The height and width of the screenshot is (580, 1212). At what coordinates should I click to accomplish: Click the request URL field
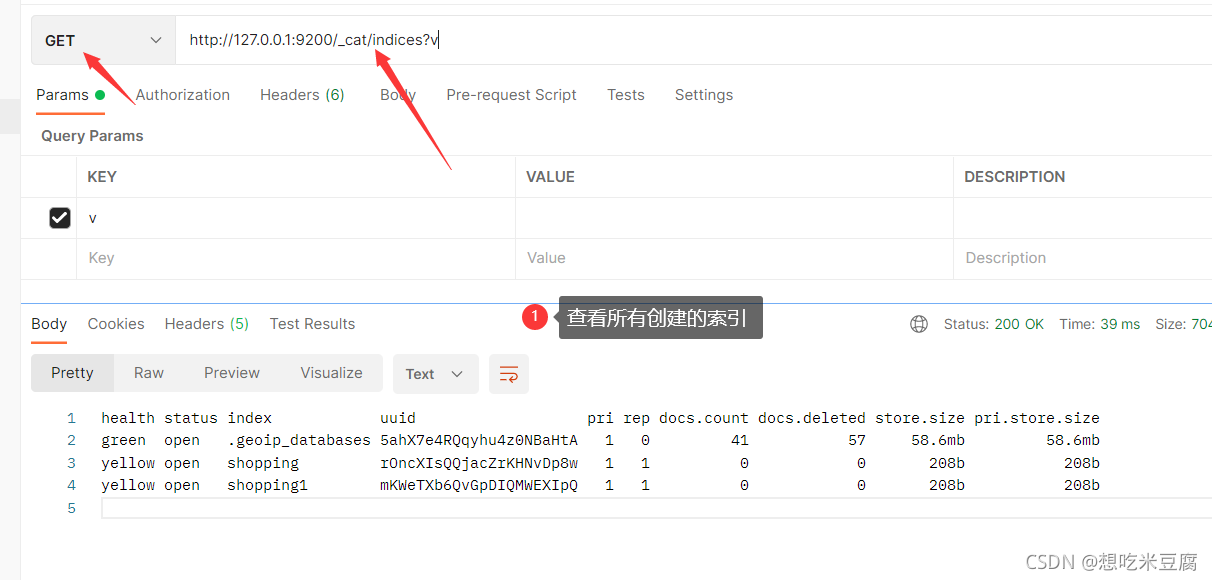coord(693,40)
